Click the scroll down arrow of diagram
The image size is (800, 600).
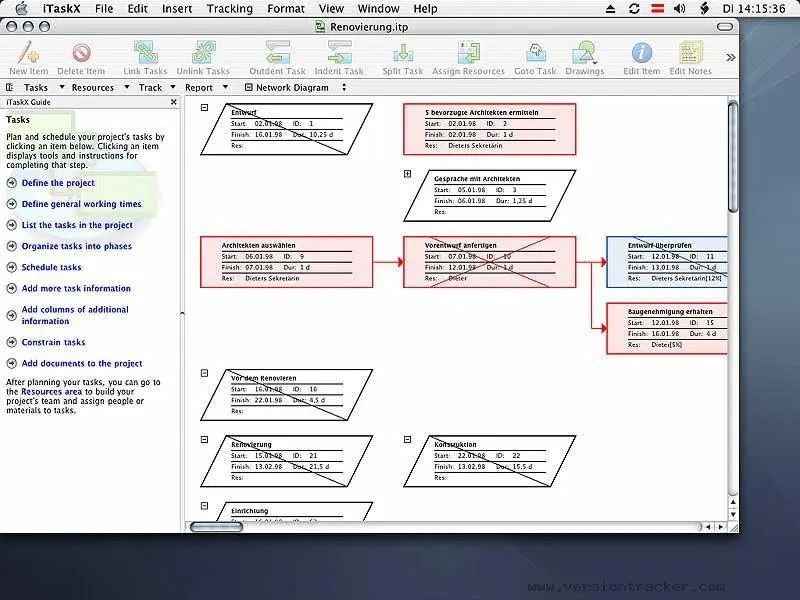(733, 514)
